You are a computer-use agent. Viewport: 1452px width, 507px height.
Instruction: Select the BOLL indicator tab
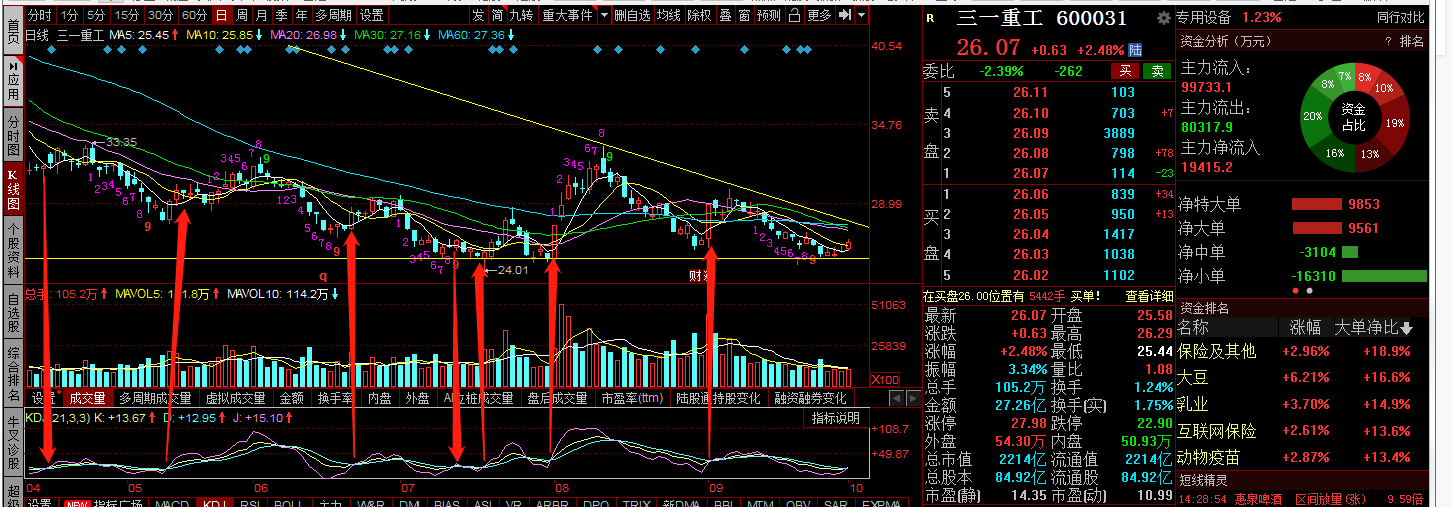point(288,503)
